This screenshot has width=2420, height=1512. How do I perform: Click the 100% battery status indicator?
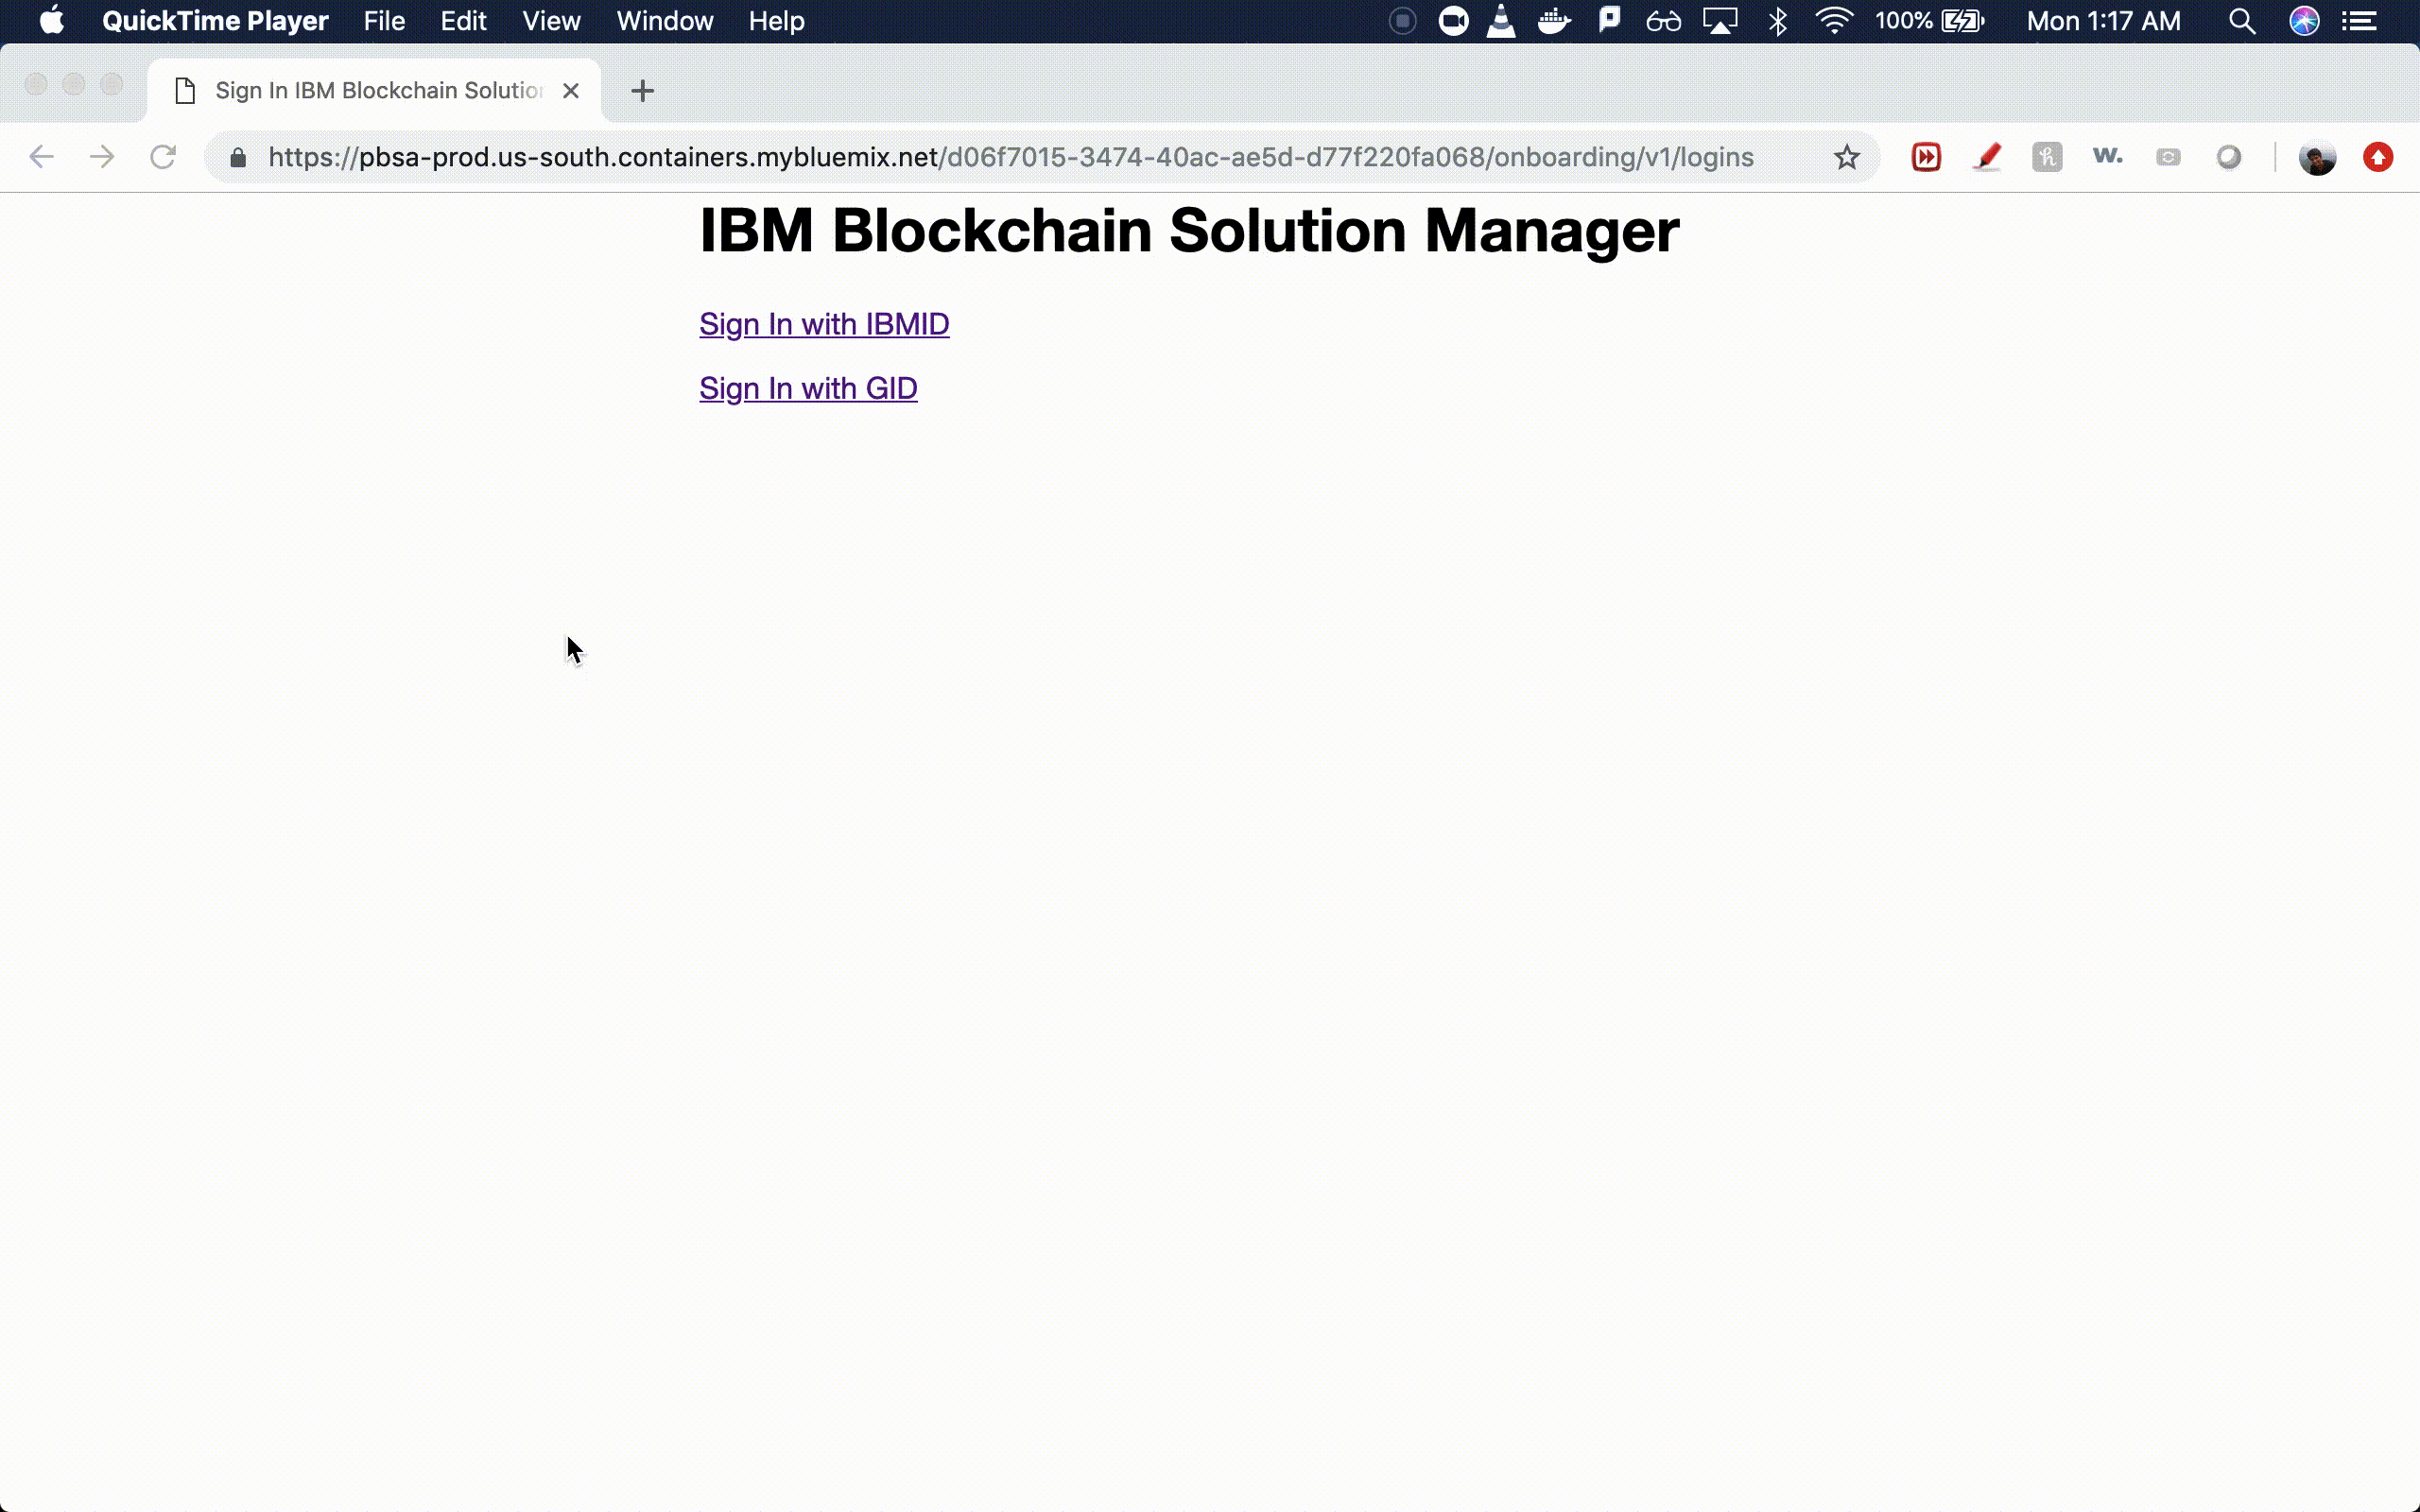pyautogui.click(x=1930, y=21)
